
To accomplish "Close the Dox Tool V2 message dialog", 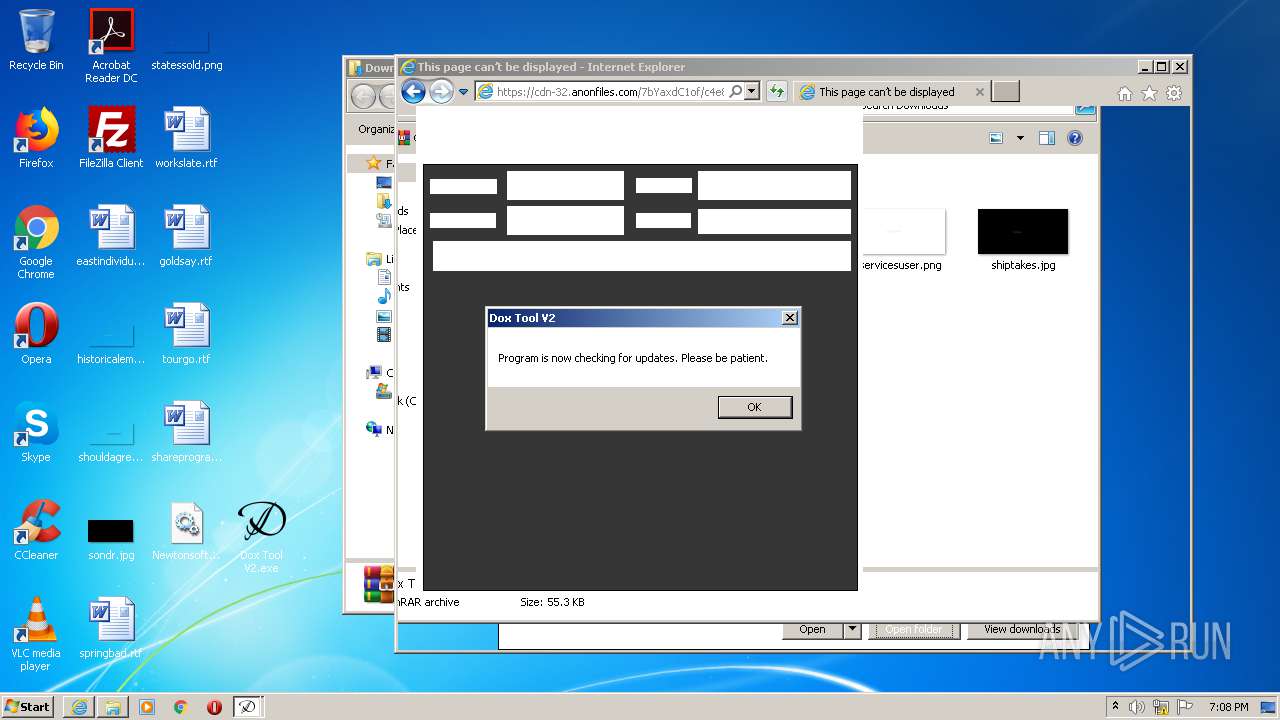I will (x=789, y=318).
